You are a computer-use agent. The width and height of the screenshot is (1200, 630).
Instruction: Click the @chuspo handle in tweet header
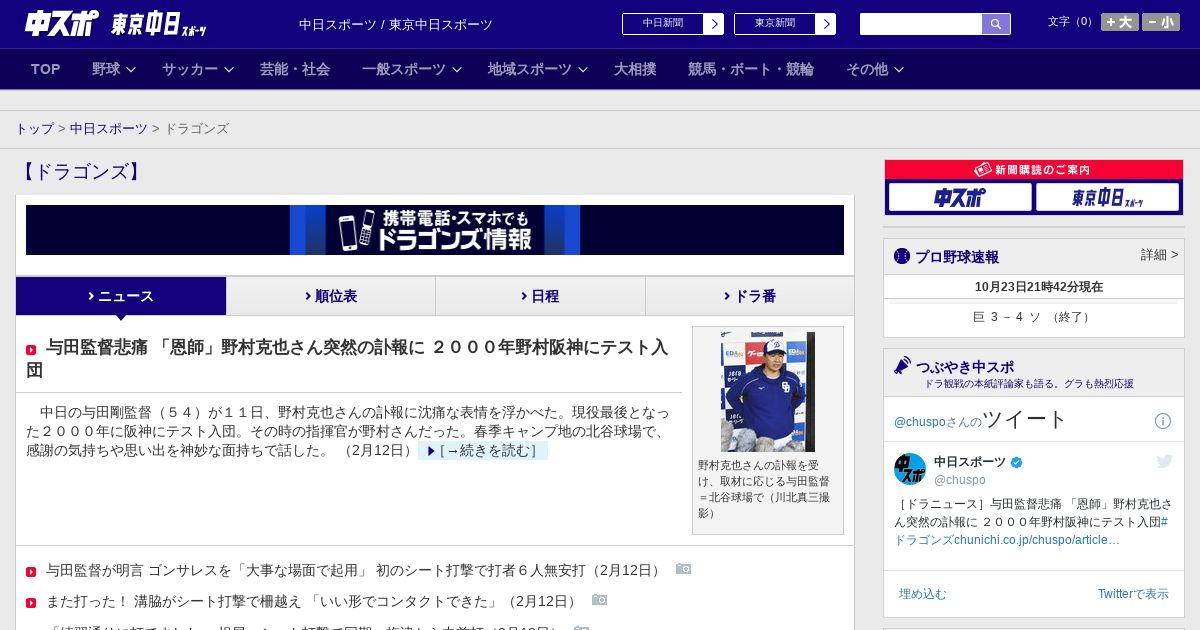click(960, 480)
